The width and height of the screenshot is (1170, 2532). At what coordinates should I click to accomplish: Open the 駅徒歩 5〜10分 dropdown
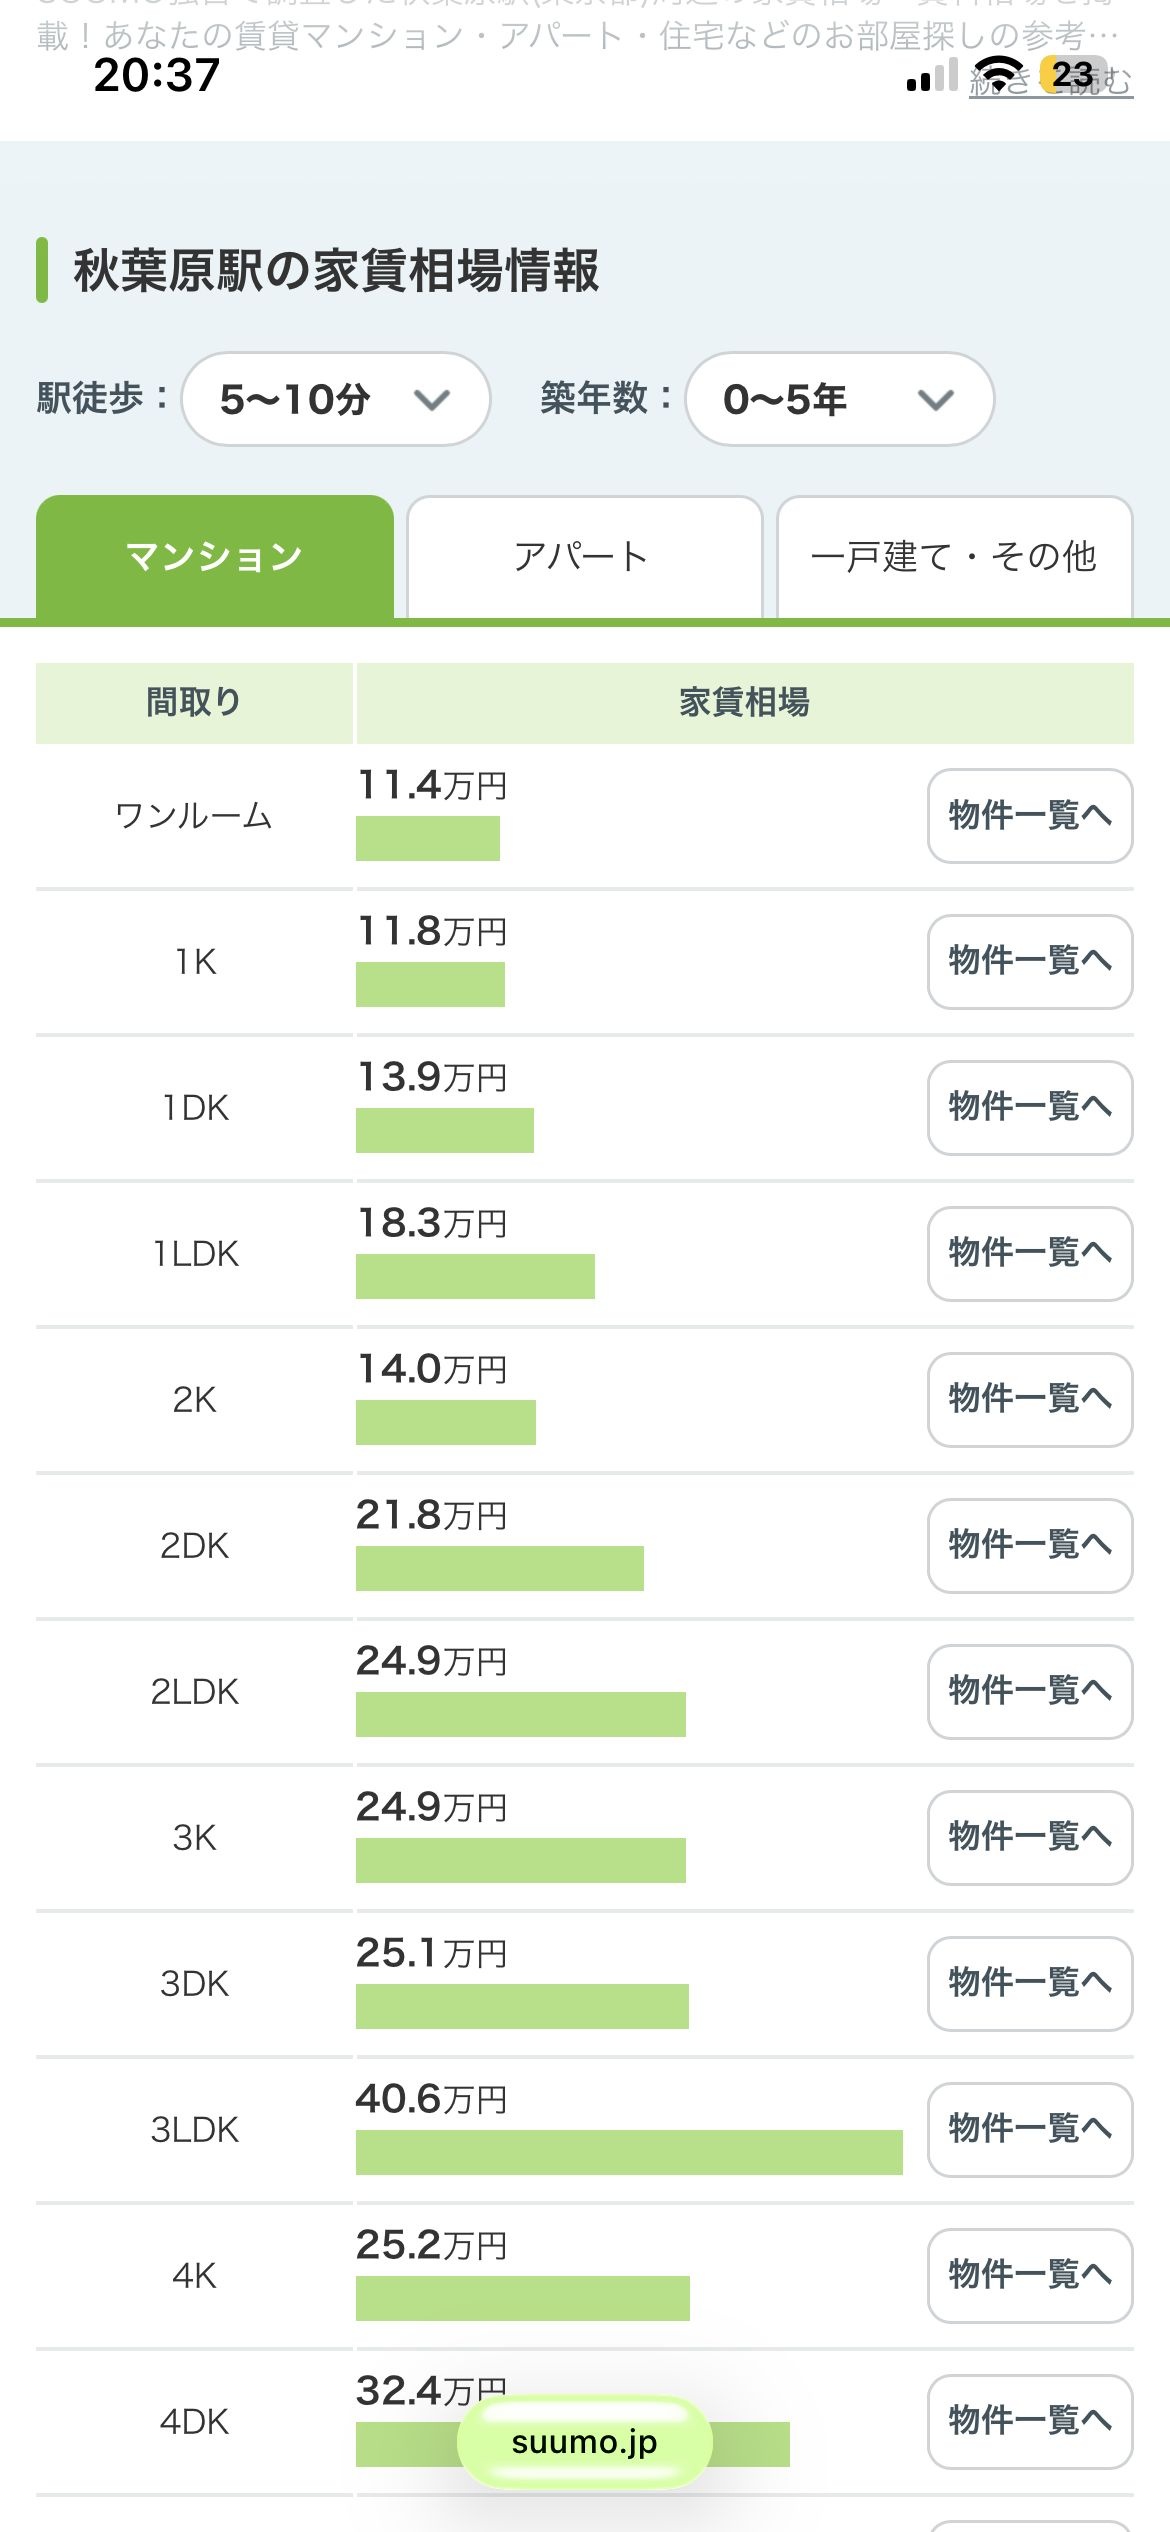tap(336, 399)
